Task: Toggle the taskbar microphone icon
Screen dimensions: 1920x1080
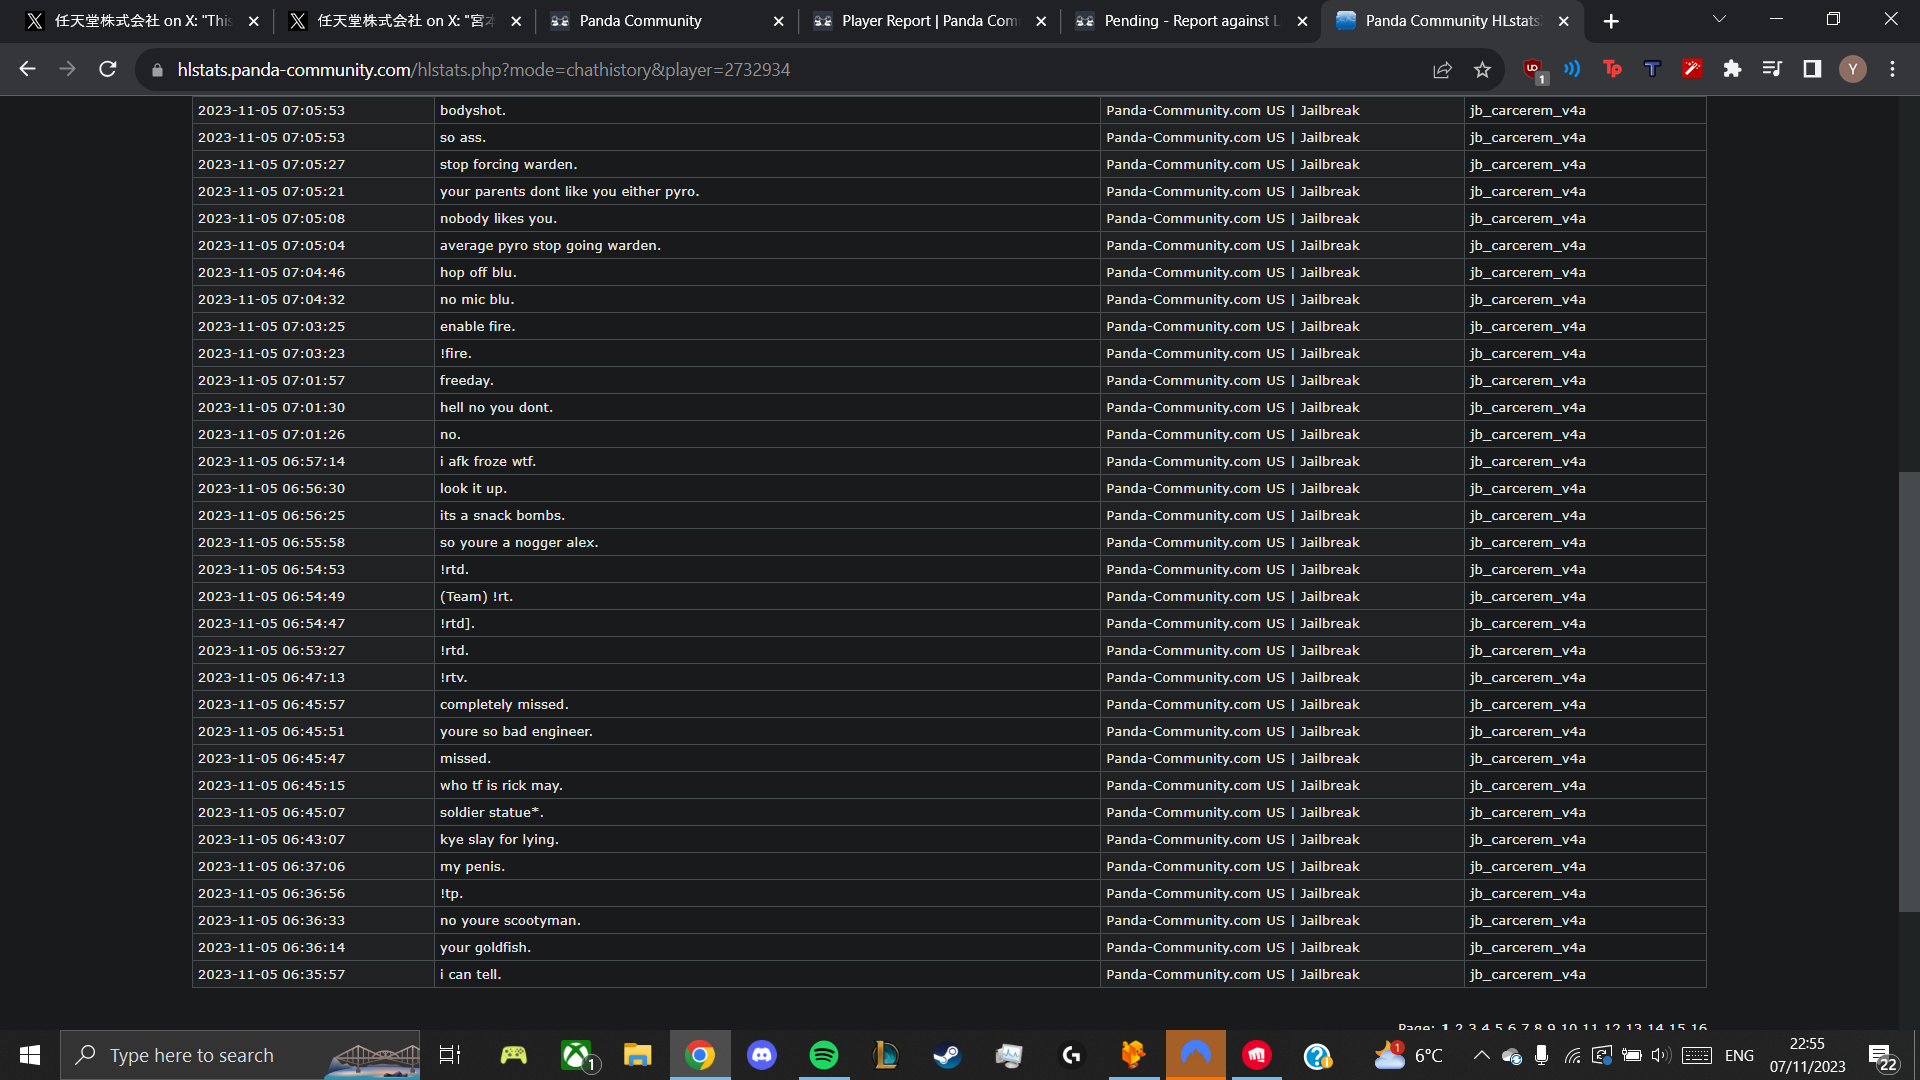Action: click(1541, 1055)
